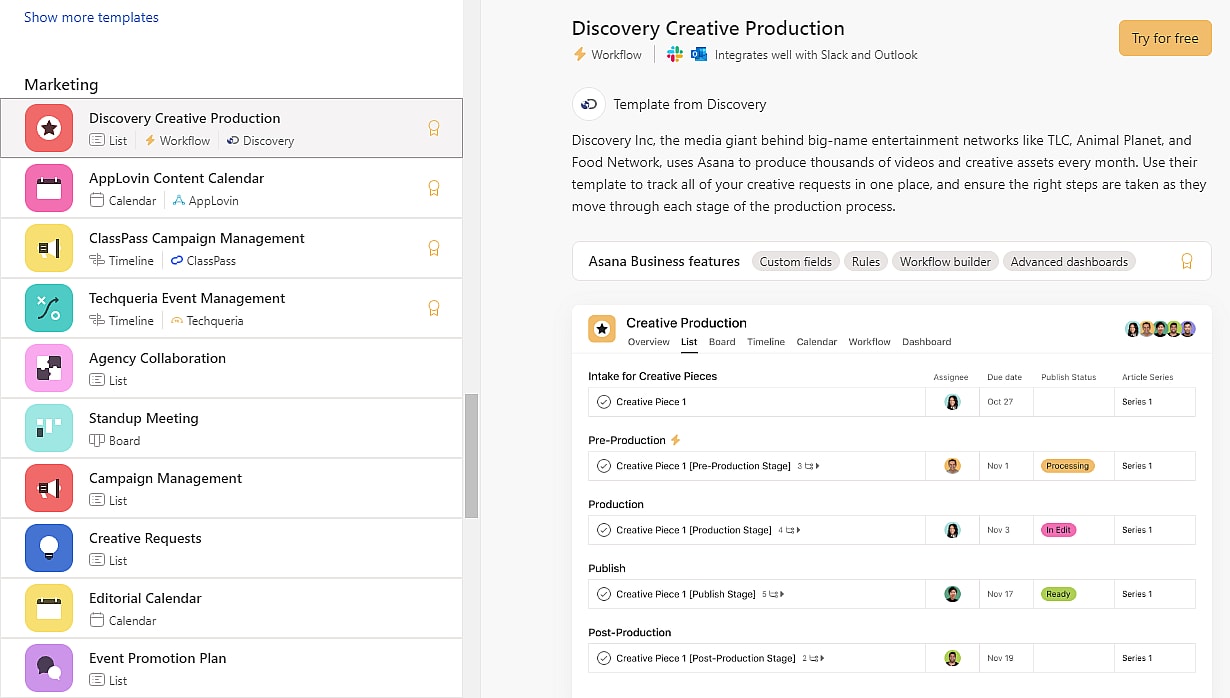Click the Agency Collaboration puzzle icon

(49, 368)
